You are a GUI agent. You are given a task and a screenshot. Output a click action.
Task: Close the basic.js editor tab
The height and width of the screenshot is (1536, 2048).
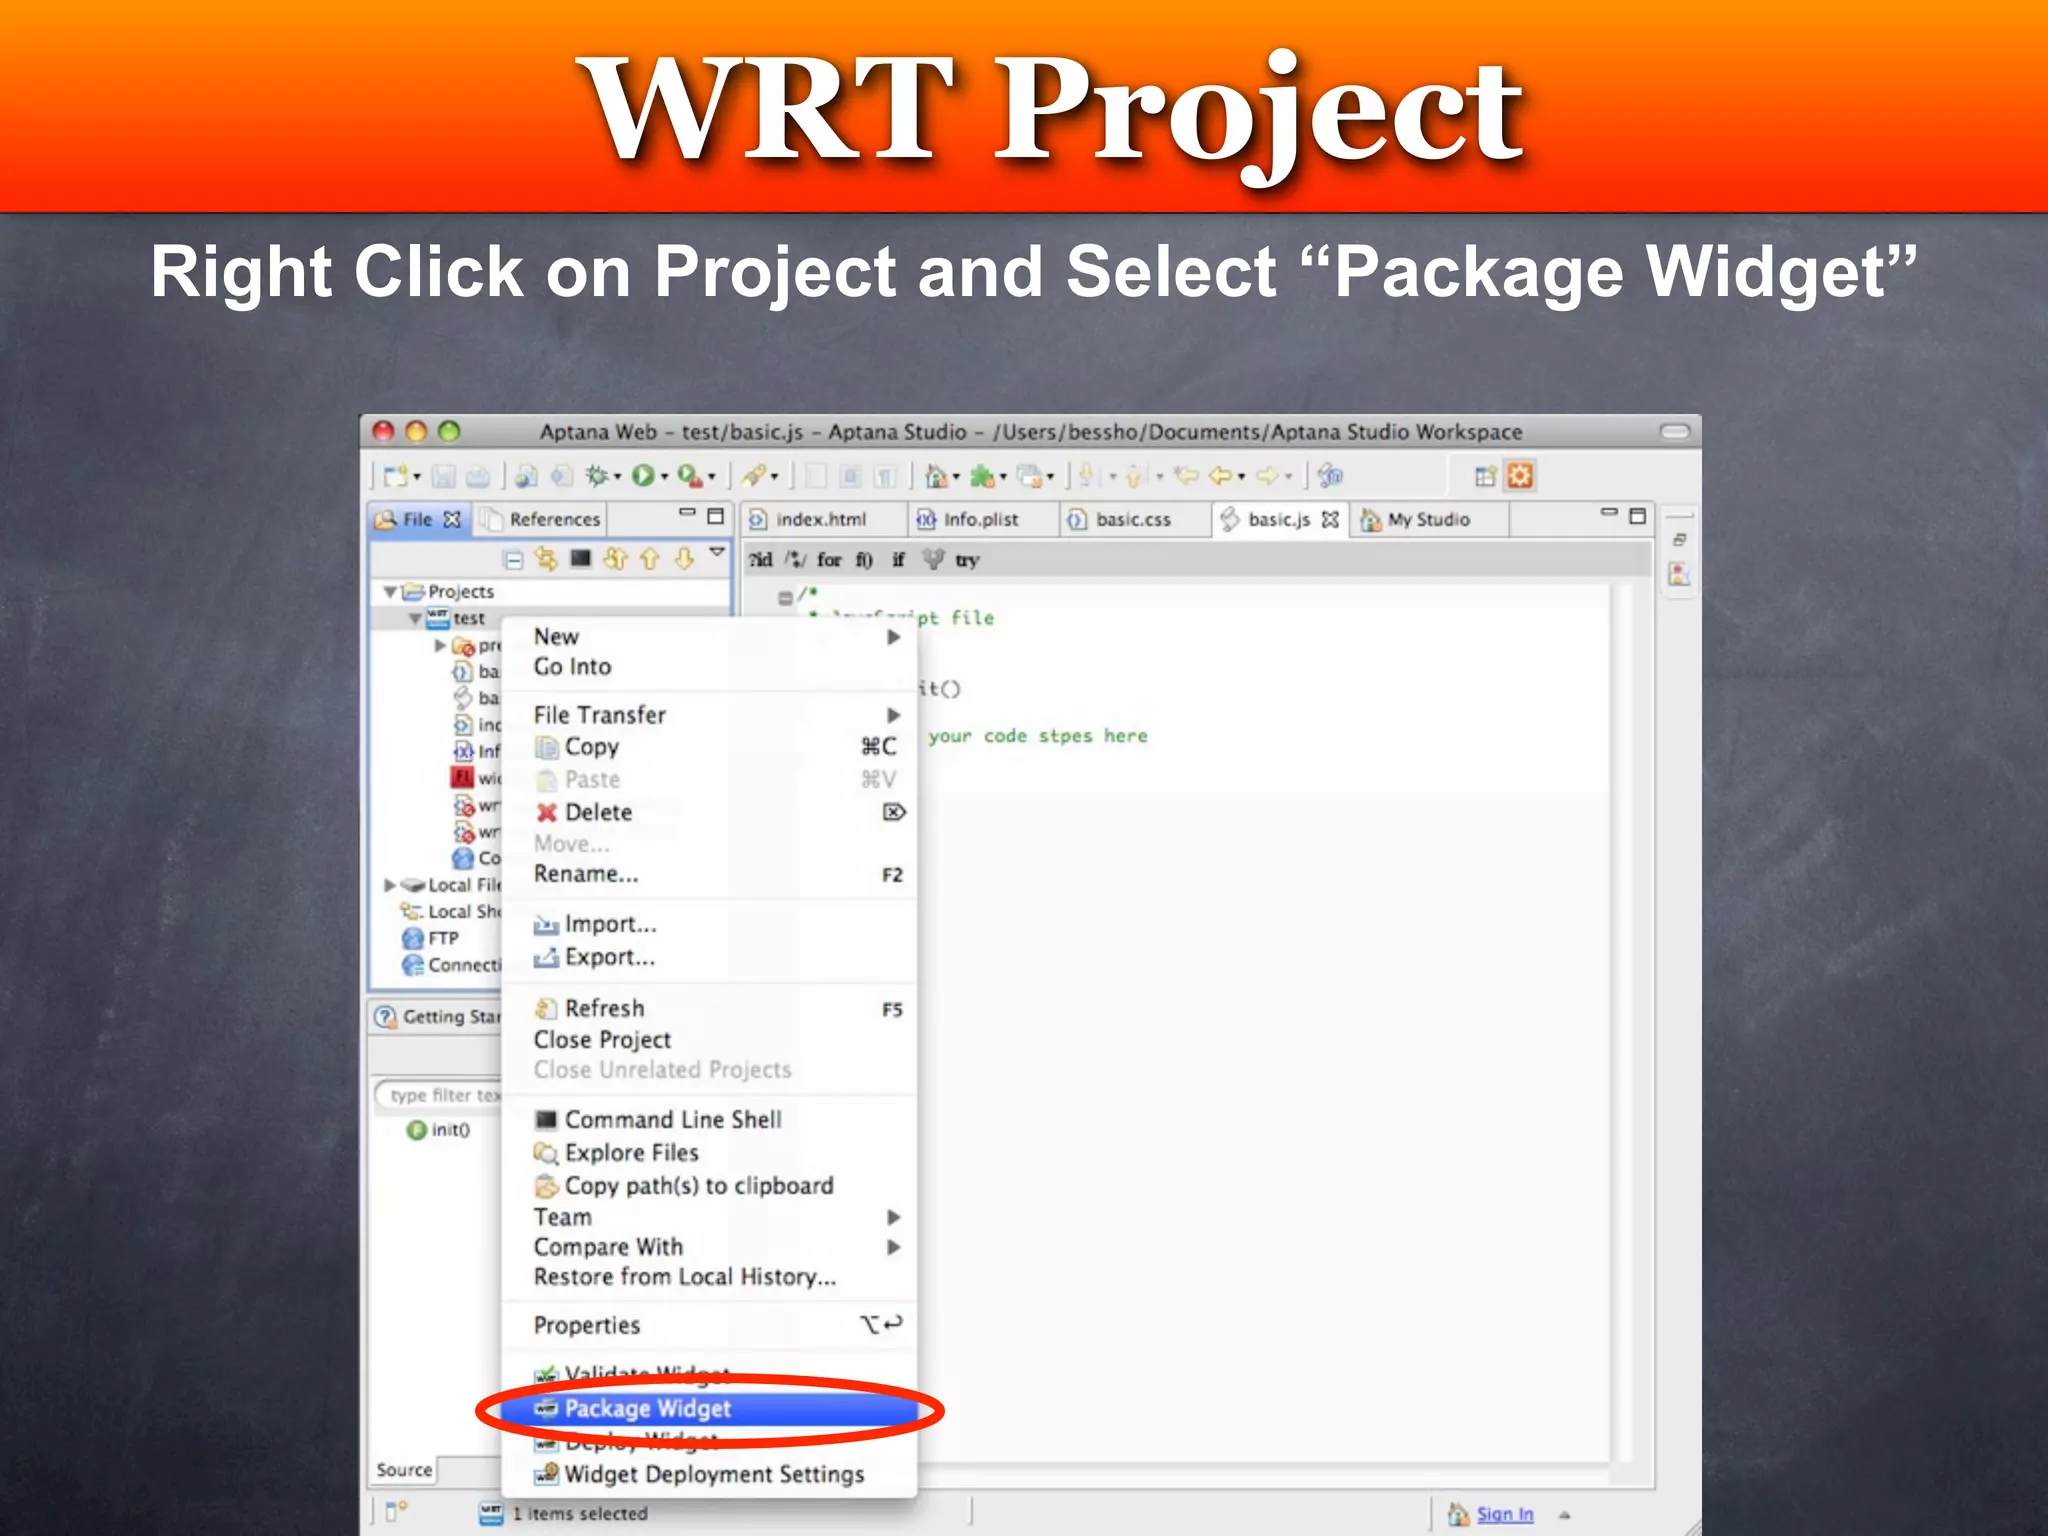1329,519
